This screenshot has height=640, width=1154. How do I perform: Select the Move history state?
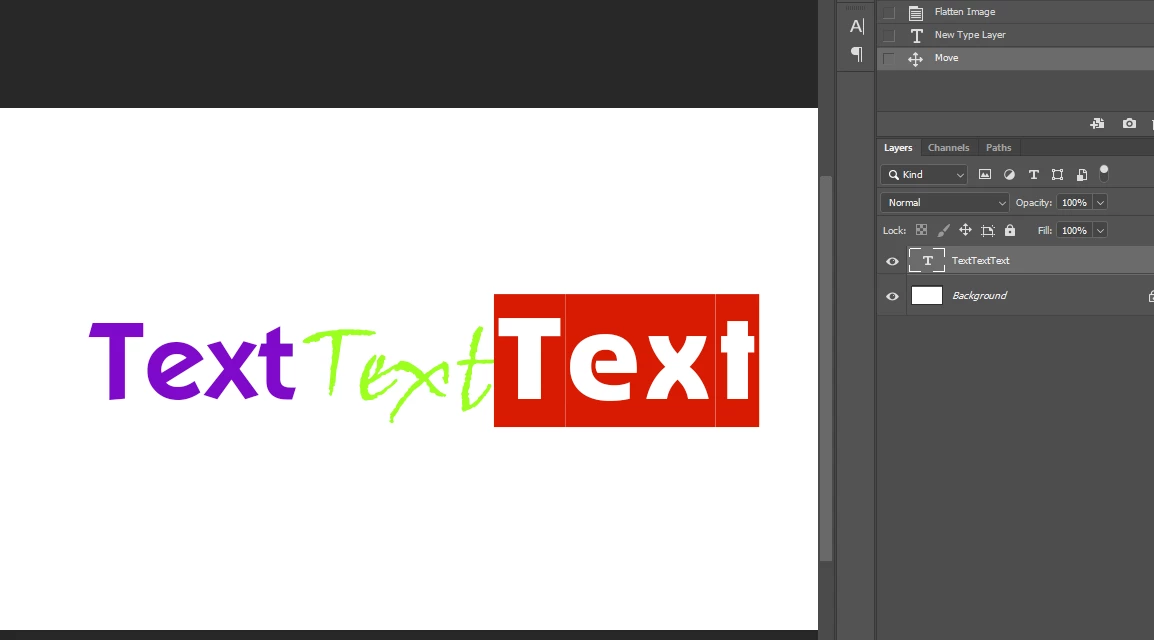point(1015,58)
